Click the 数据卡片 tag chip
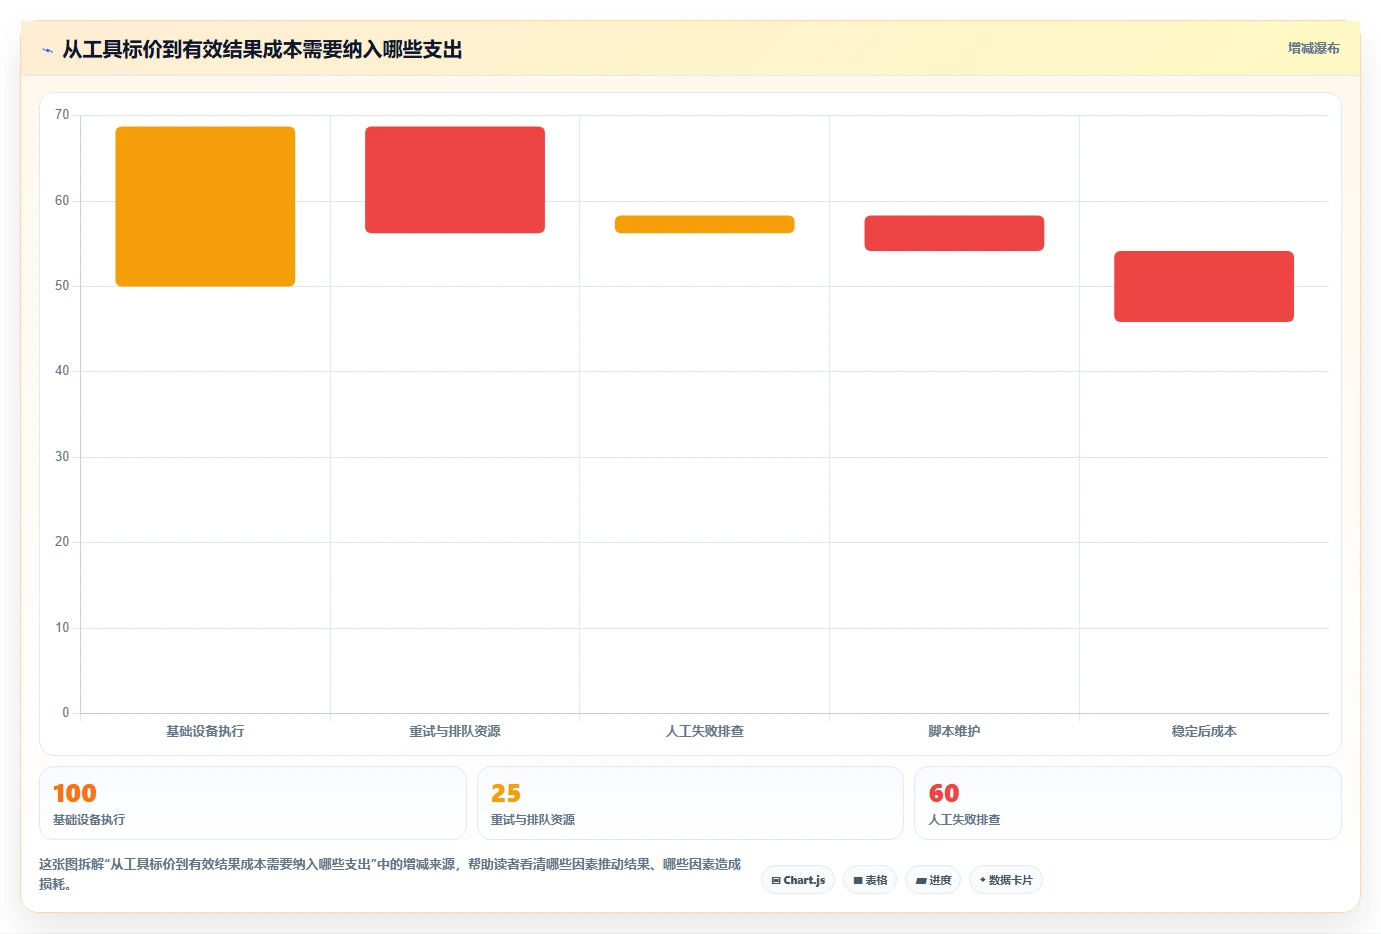The width and height of the screenshot is (1381, 934). [x=1006, y=880]
